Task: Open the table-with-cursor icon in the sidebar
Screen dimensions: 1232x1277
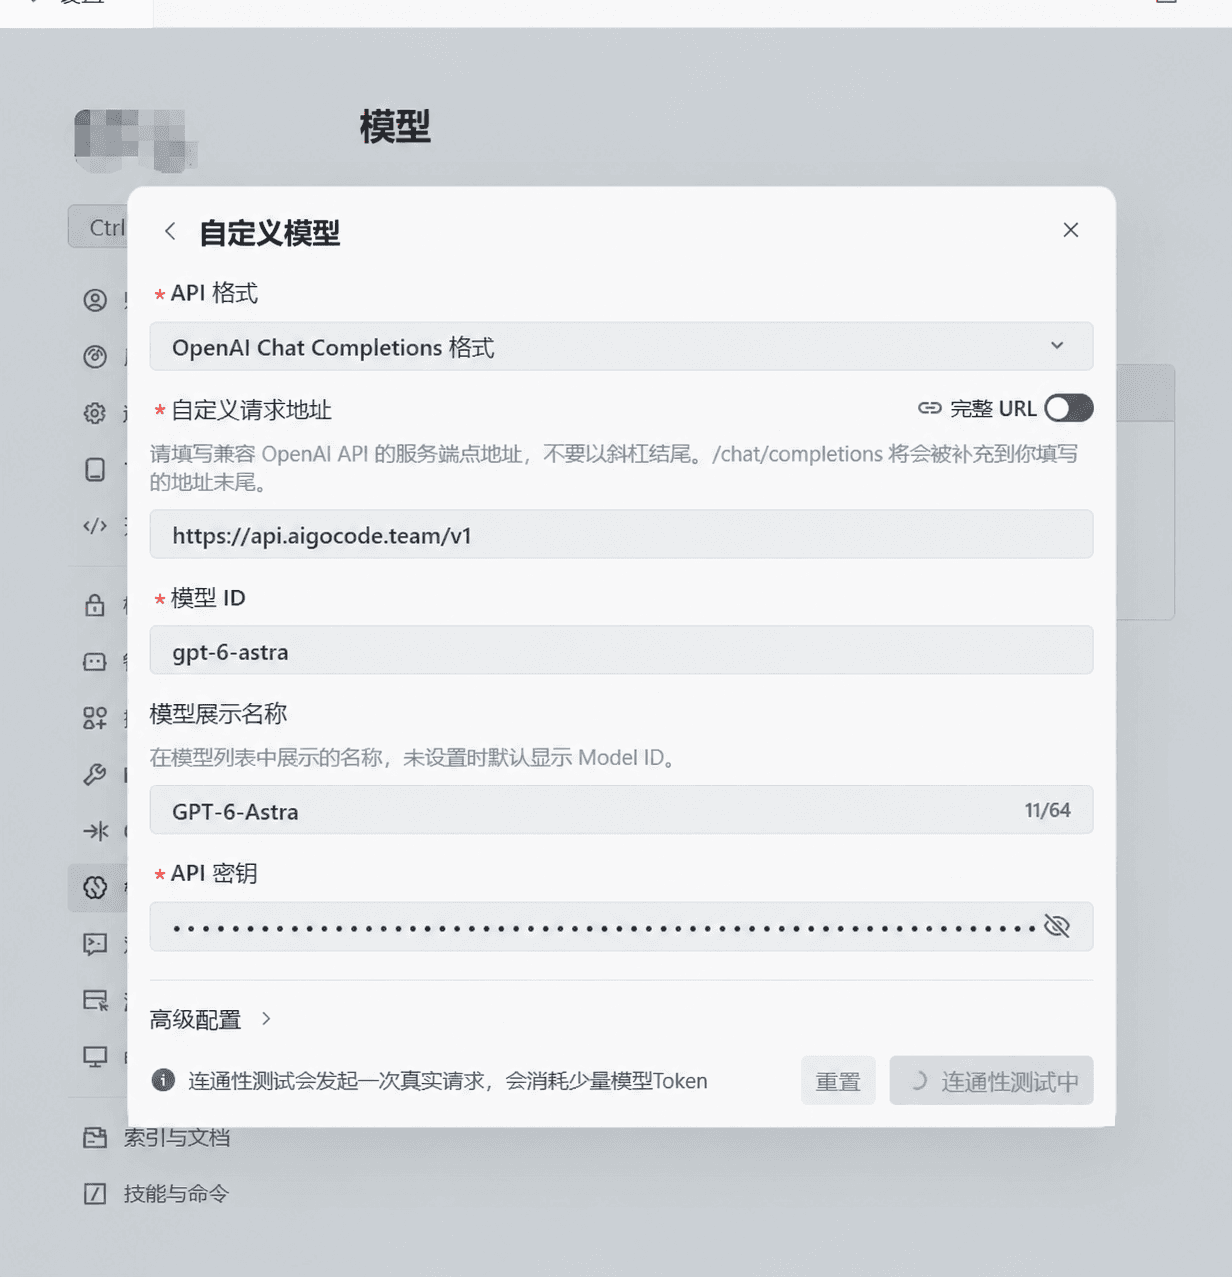Action: tap(95, 1000)
